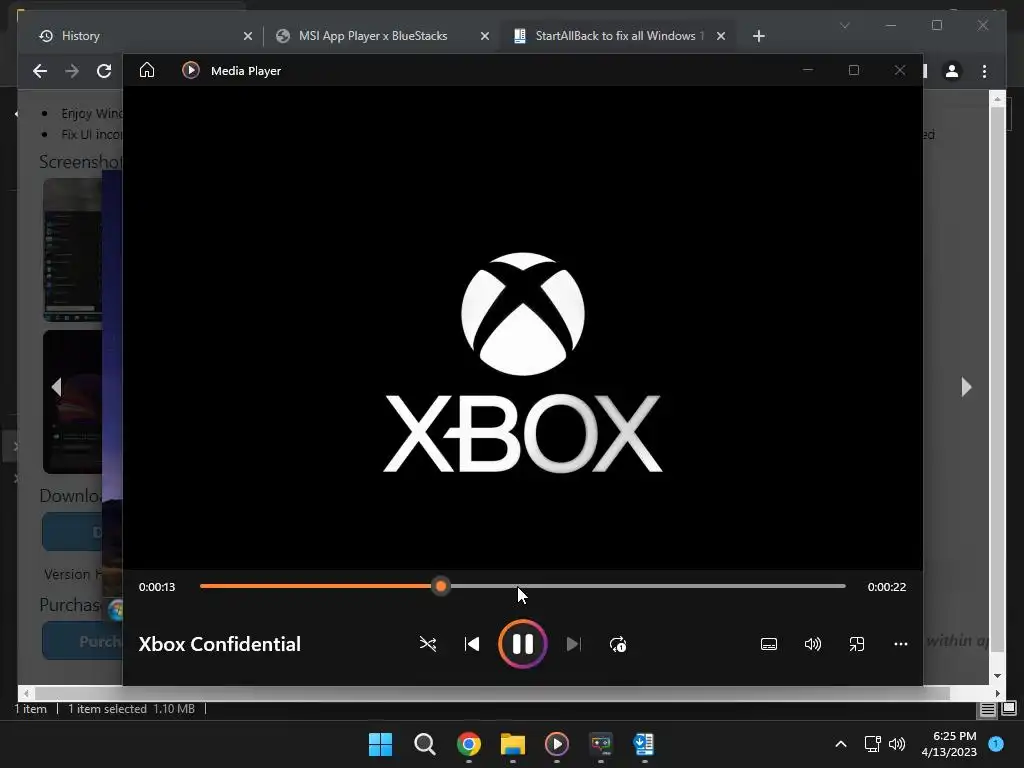Click the Media Player home icon
Viewport: 1024px width, 768px height.
pos(147,70)
